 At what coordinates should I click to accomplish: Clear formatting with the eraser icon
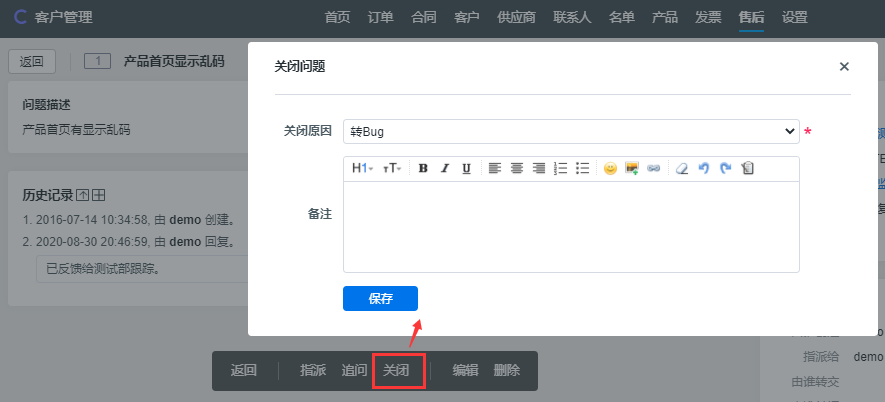pyautogui.click(x=682, y=168)
